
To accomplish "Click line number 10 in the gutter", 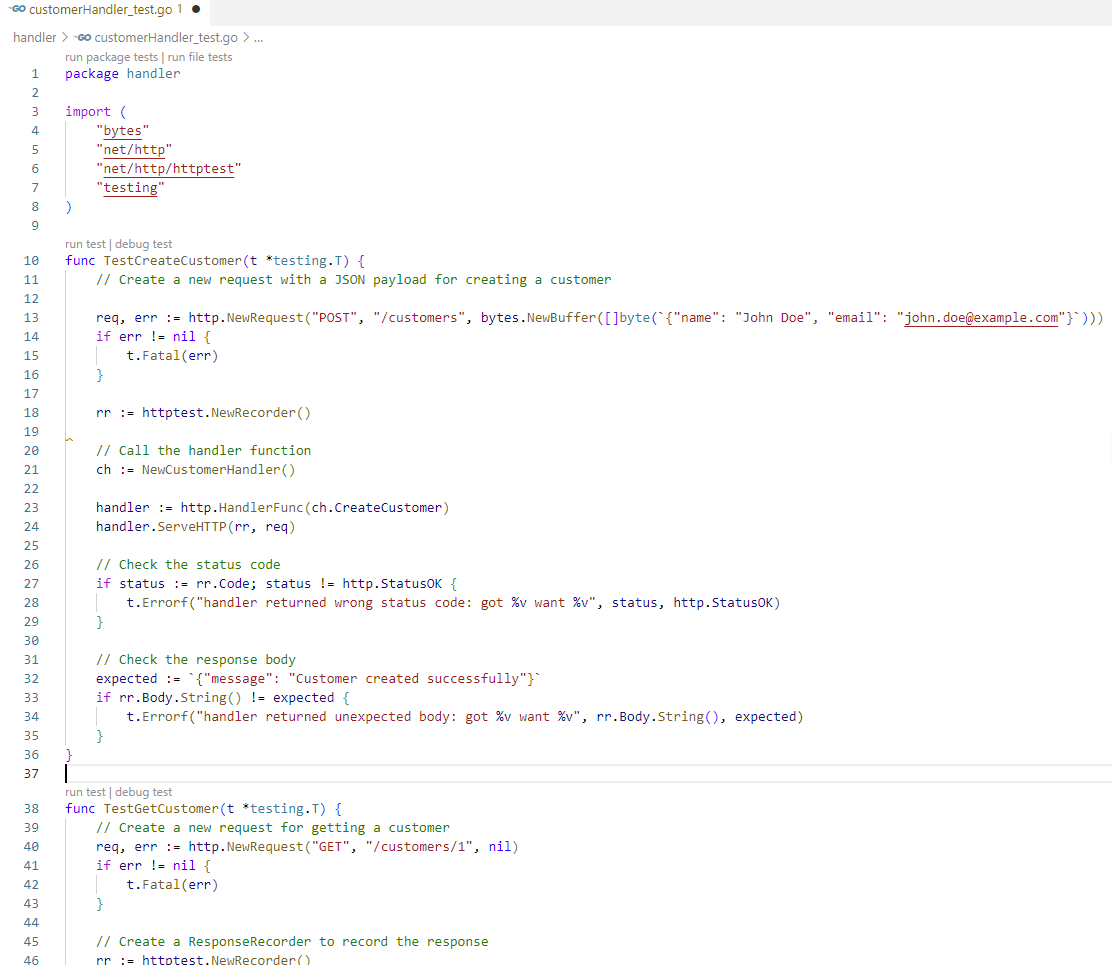I will point(31,261).
